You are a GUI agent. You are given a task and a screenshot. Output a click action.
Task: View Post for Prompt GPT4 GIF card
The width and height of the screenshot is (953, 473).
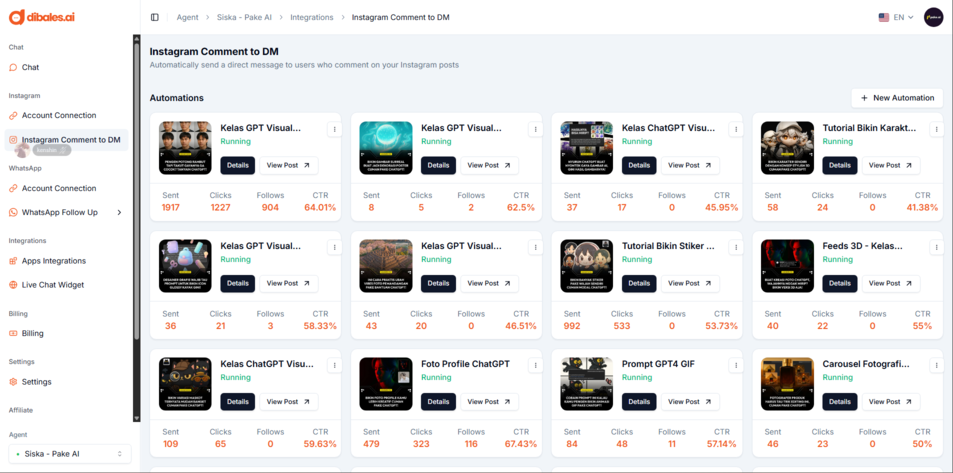click(690, 402)
